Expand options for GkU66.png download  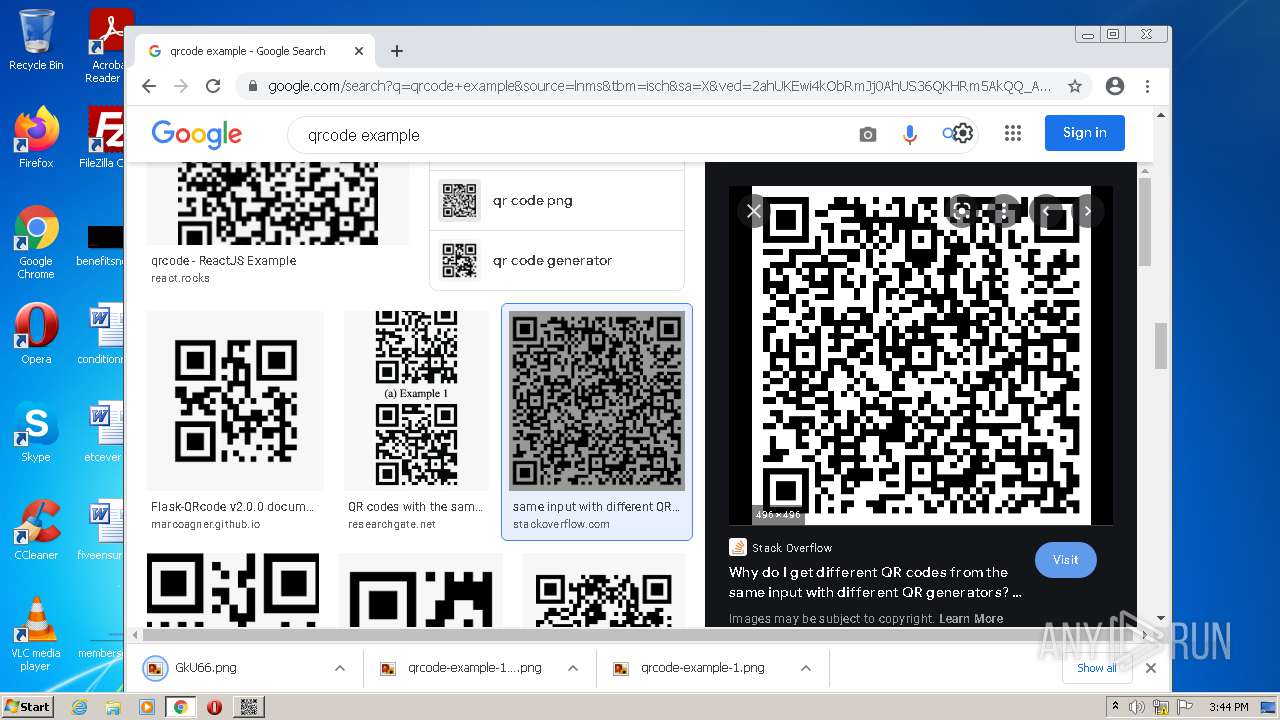point(339,668)
